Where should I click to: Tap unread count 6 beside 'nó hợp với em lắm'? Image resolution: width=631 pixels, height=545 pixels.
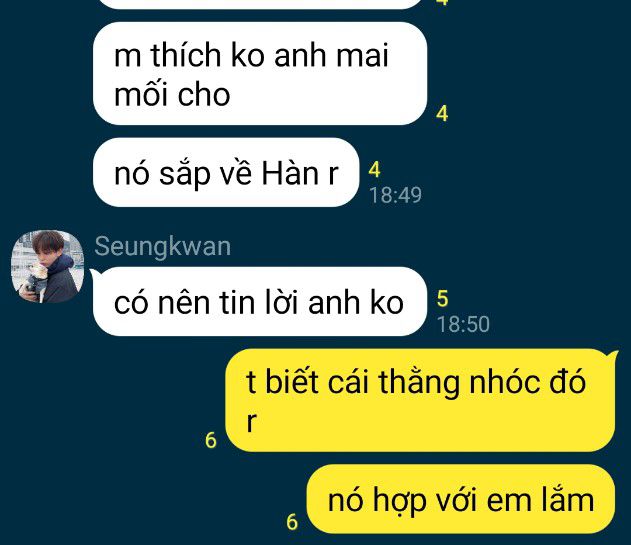click(x=292, y=522)
